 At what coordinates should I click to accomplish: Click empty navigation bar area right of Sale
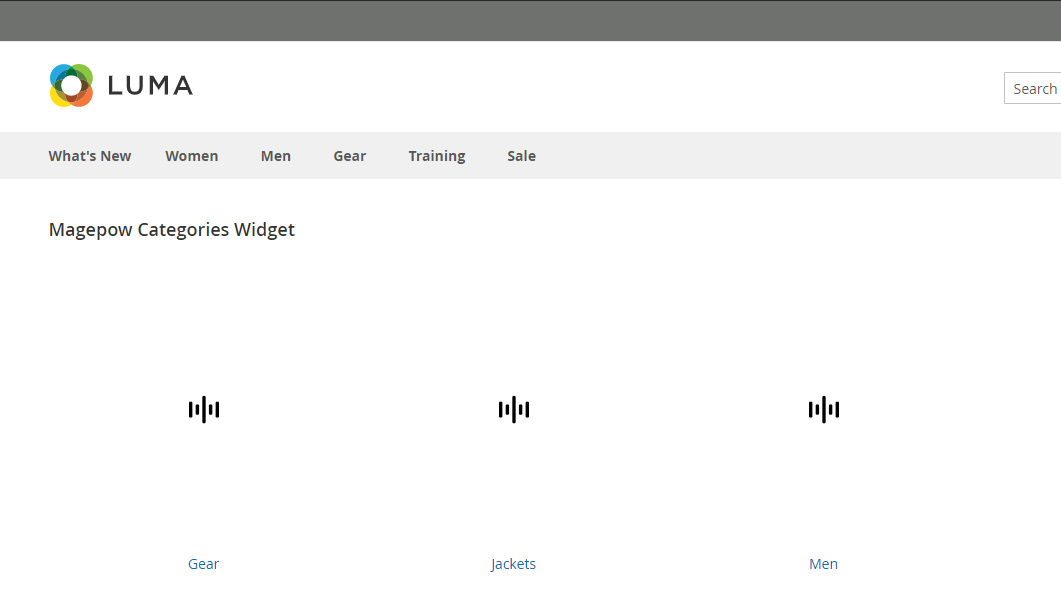pos(800,156)
